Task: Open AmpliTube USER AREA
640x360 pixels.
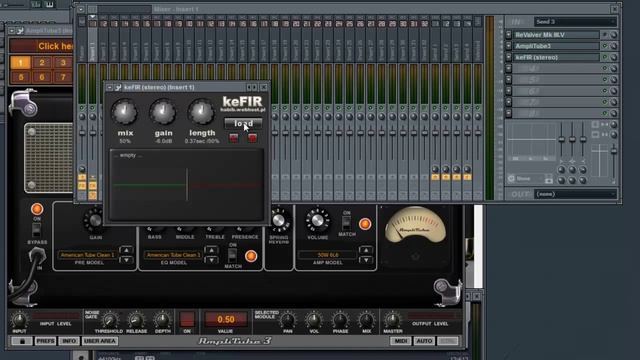Action: (100, 341)
